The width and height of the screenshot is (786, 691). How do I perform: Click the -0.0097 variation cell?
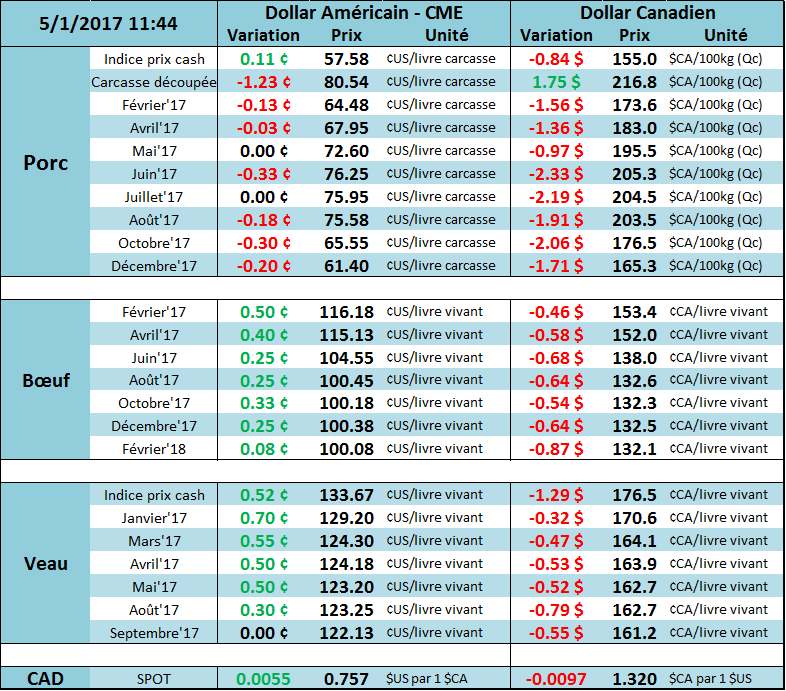[x=556, y=679]
